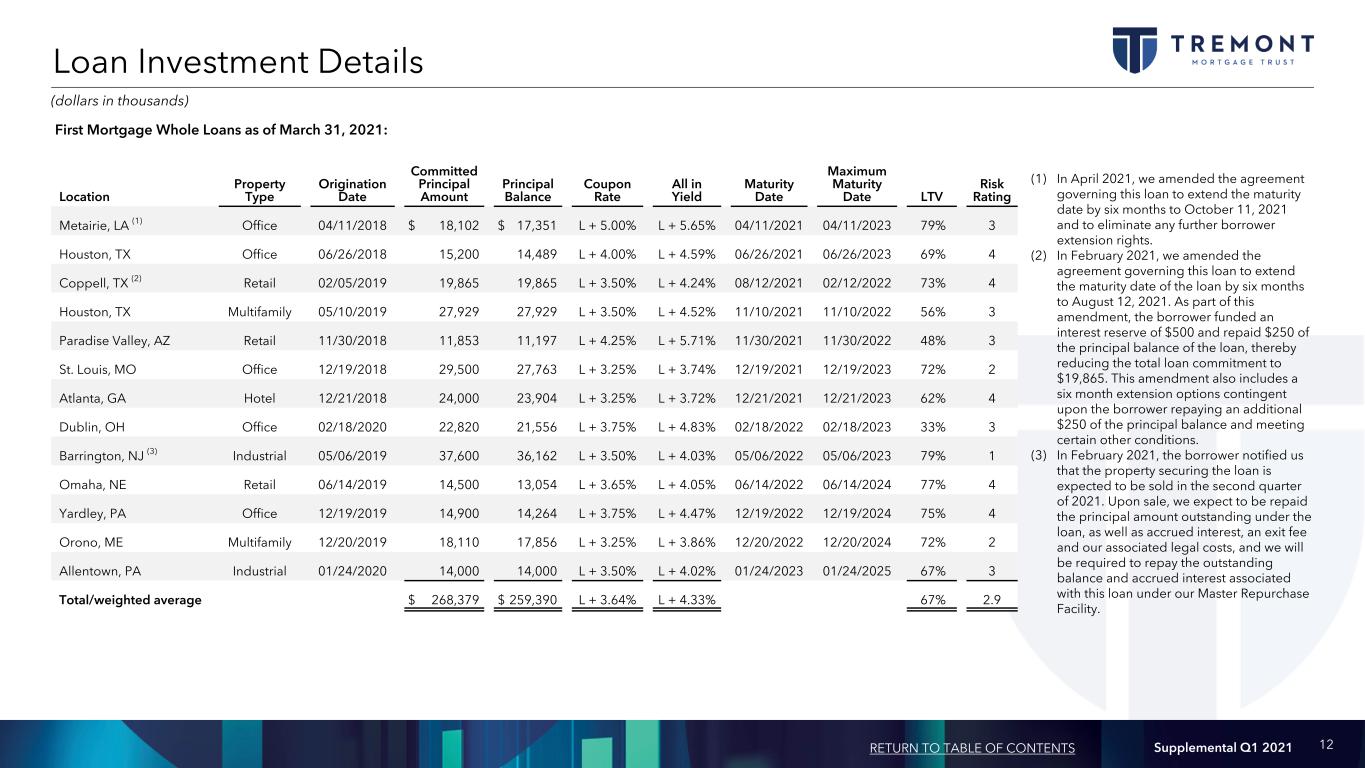1365x768 pixels.
Task: Select the Committed Principal Amount column header
Action: [x=444, y=185]
